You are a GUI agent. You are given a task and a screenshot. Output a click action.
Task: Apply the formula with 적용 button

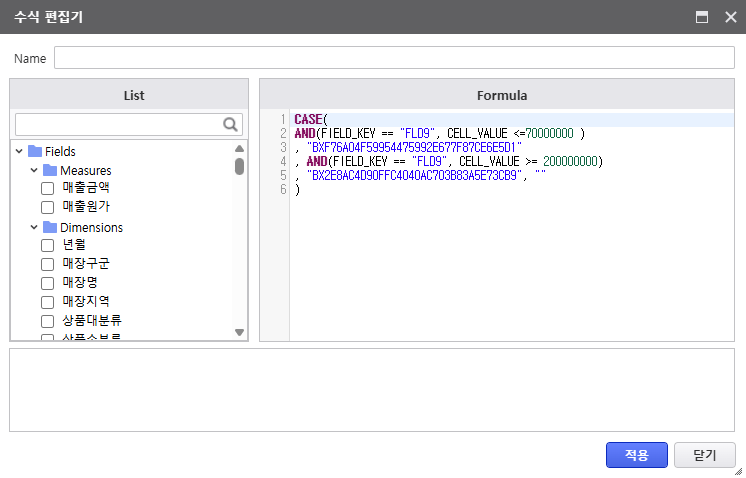click(x=636, y=455)
